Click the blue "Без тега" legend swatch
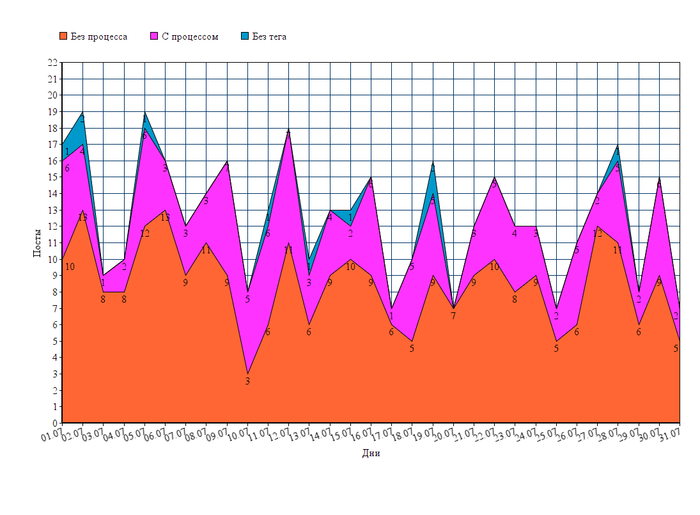The width and height of the screenshot is (700, 515). click(245, 37)
